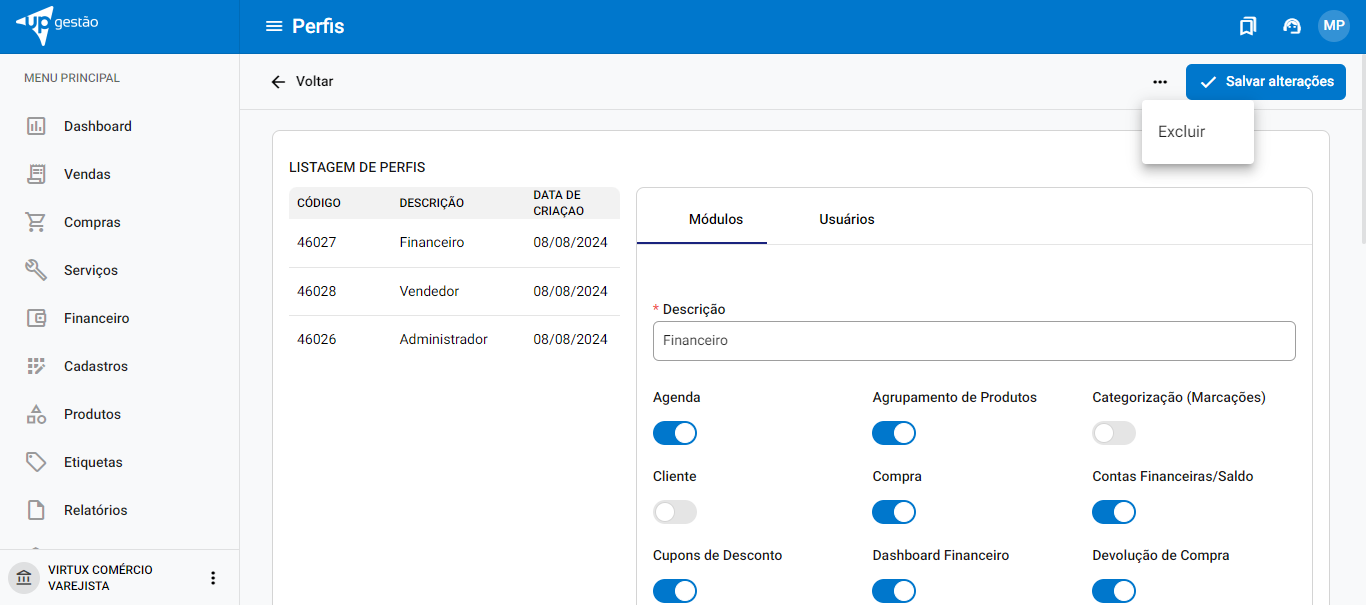Click Salvar alterações button

(1265, 82)
